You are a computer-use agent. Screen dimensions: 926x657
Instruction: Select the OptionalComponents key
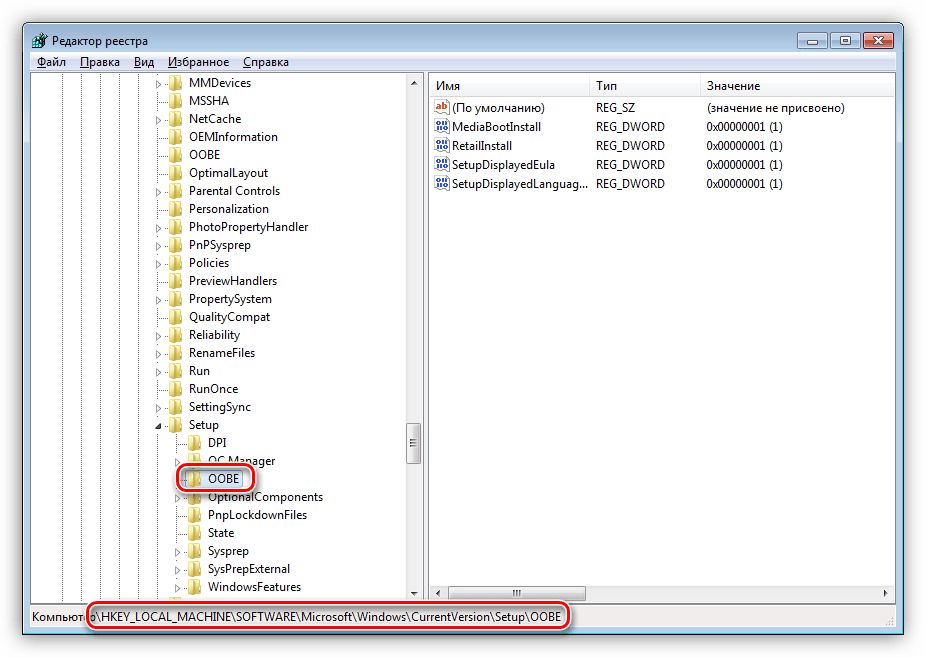coord(265,497)
